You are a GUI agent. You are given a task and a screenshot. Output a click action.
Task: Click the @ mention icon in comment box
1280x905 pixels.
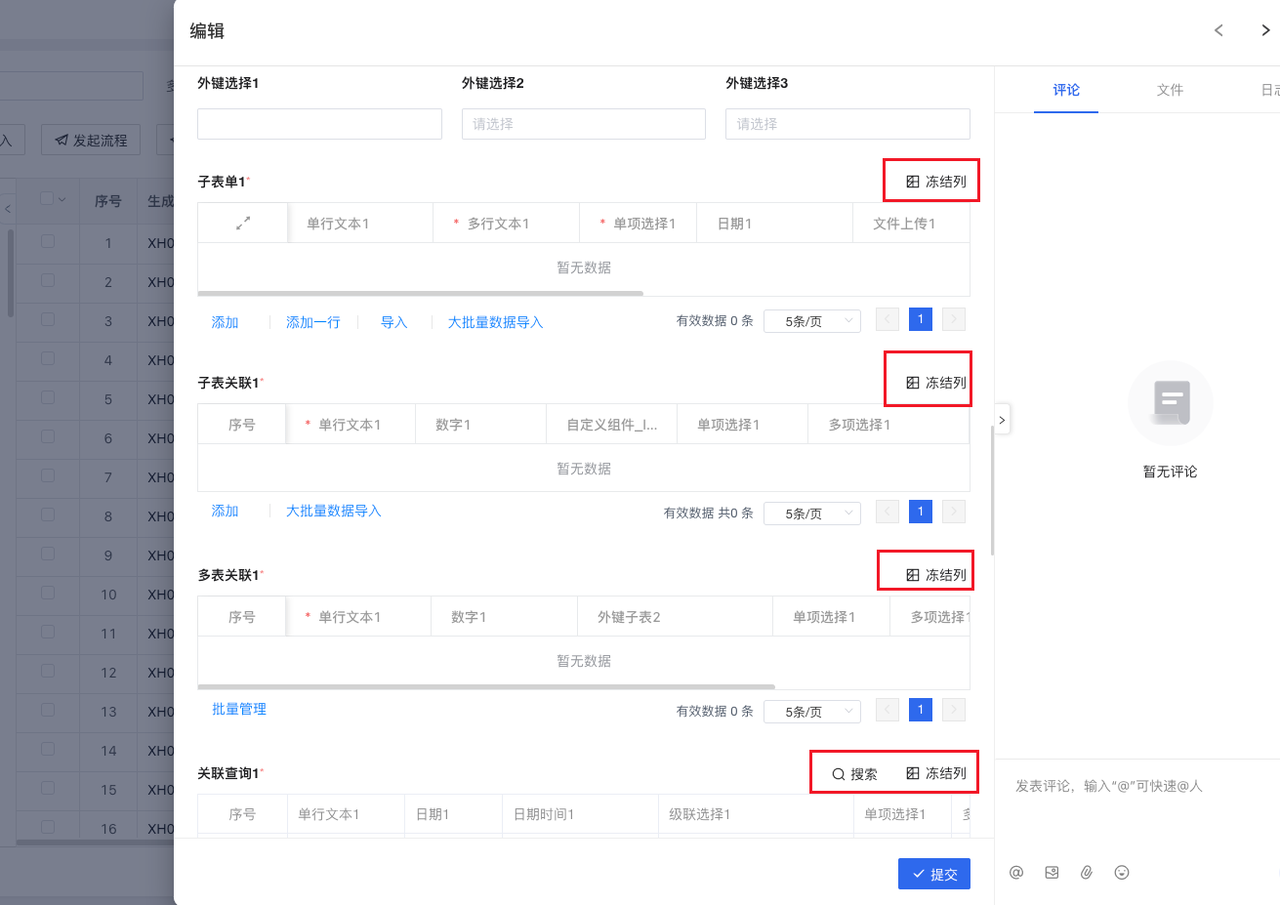point(1016,873)
